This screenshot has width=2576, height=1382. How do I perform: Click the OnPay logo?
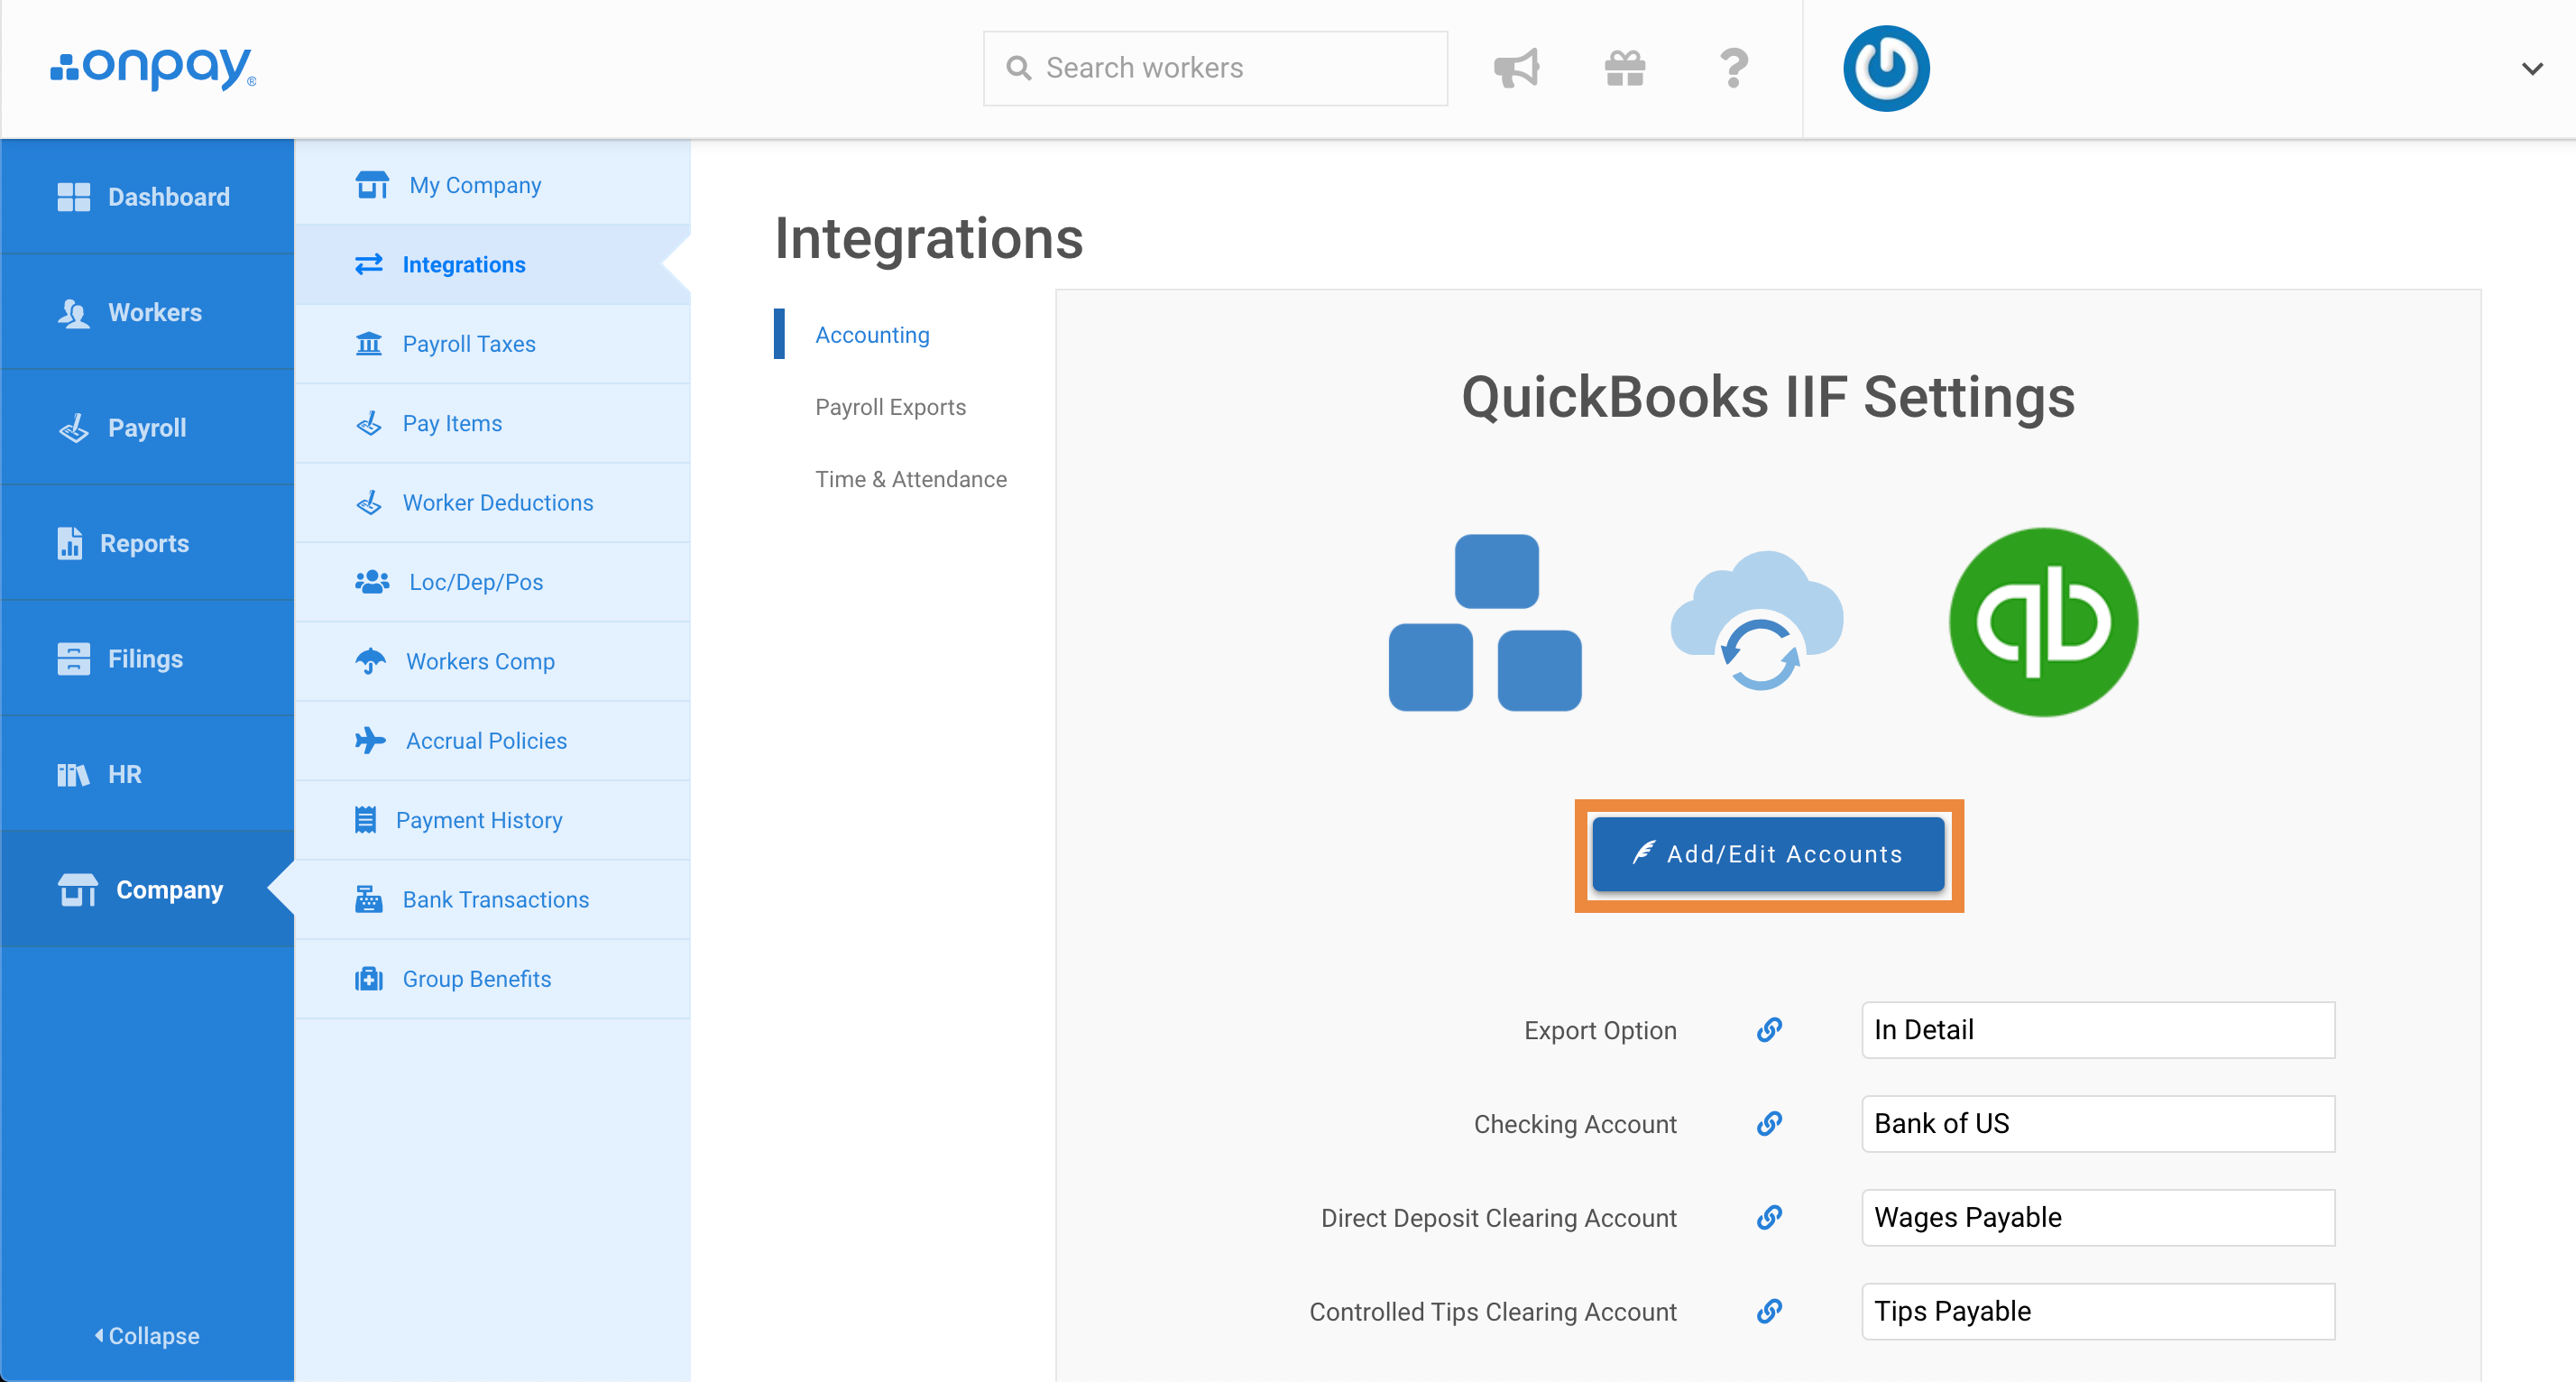pos(153,68)
